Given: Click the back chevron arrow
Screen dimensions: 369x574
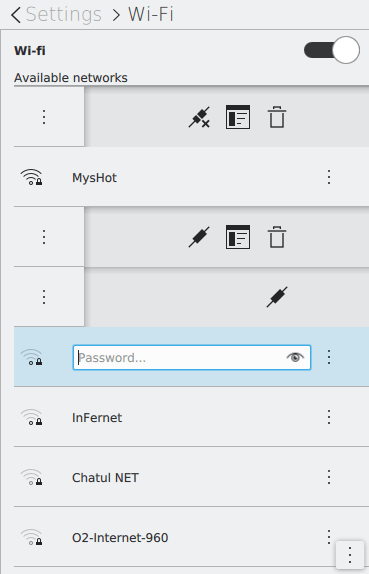Looking at the screenshot, I should [x=16, y=15].
